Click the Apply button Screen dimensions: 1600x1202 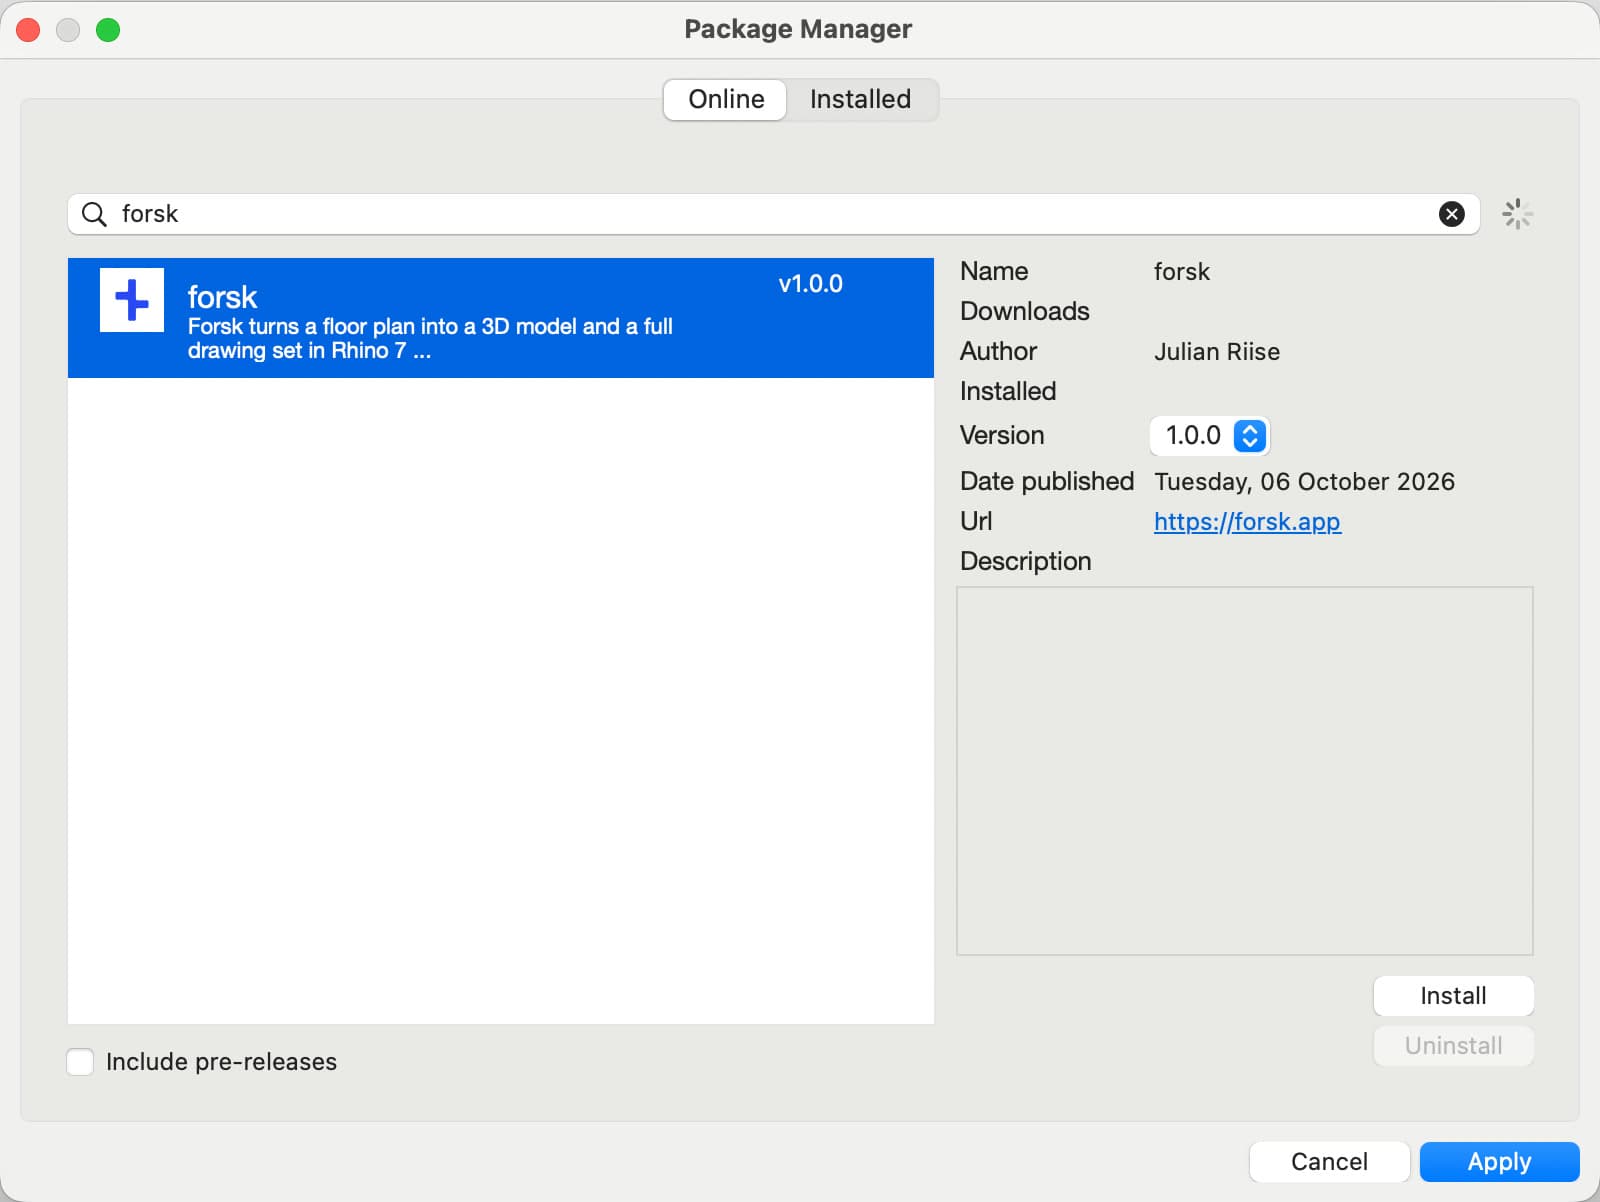click(x=1499, y=1162)
